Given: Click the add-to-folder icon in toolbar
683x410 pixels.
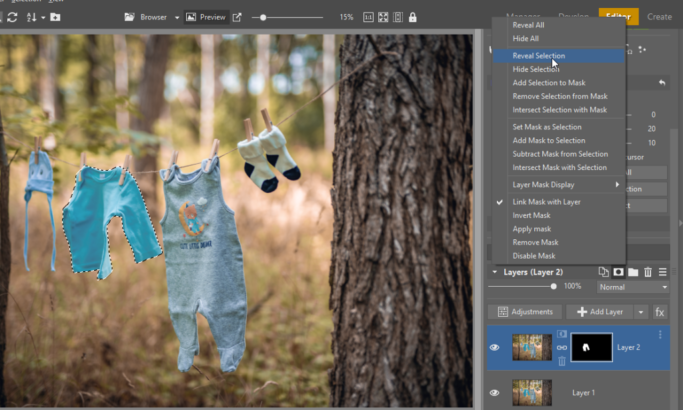Looking at the screenshot, I should [55, 17].
